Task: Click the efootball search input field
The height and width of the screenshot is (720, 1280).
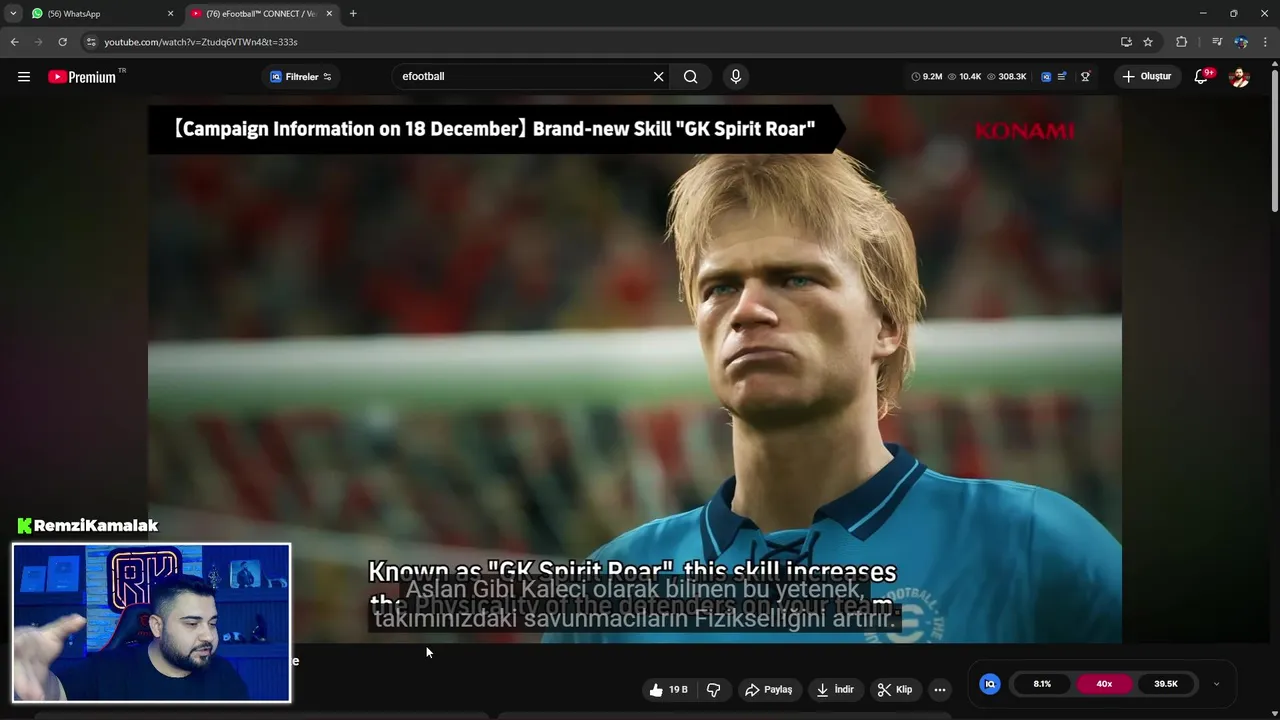Action: click(520, 76)
